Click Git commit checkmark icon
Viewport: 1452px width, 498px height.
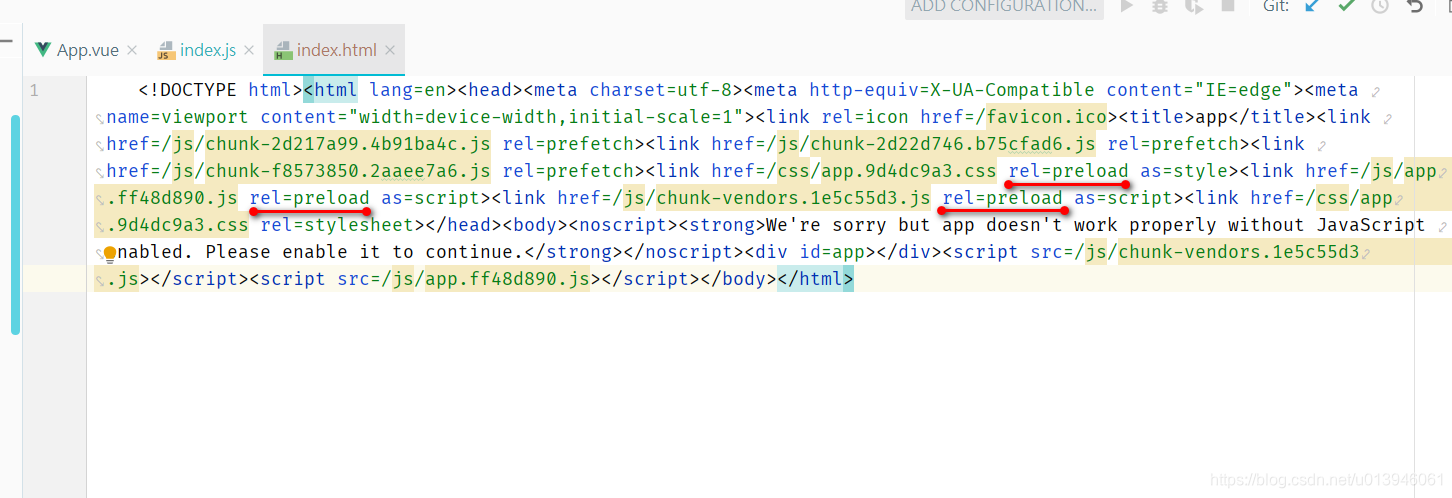(x=1347, y=6)
